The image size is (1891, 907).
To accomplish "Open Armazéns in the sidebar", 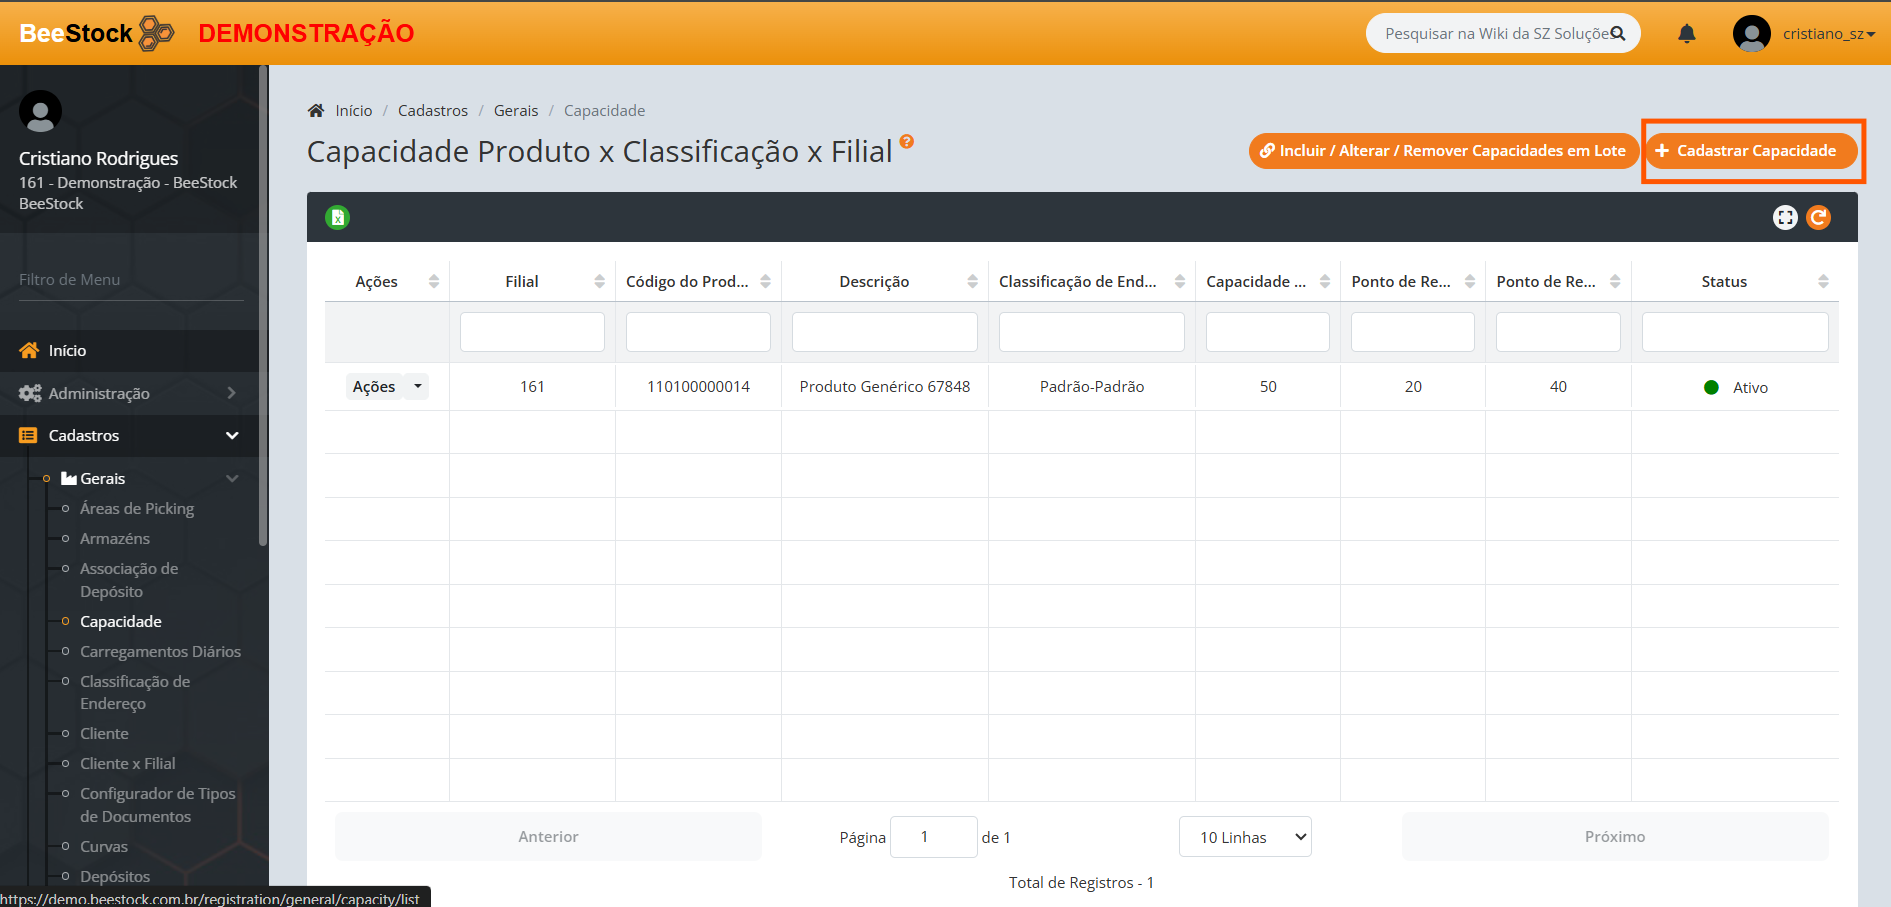I will [x=115, y=539].
